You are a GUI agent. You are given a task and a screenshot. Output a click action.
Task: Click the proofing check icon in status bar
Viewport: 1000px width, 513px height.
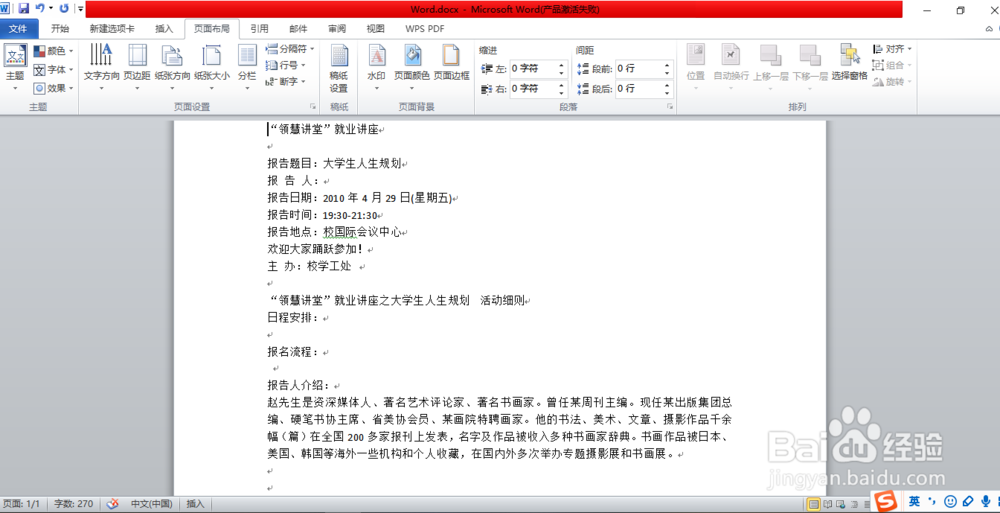112,504
